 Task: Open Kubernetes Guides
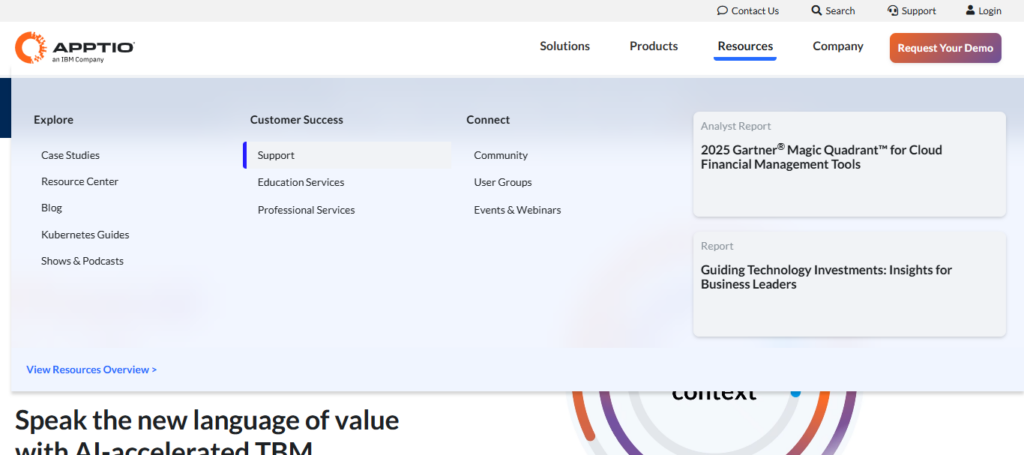click(x=85, y=234)
